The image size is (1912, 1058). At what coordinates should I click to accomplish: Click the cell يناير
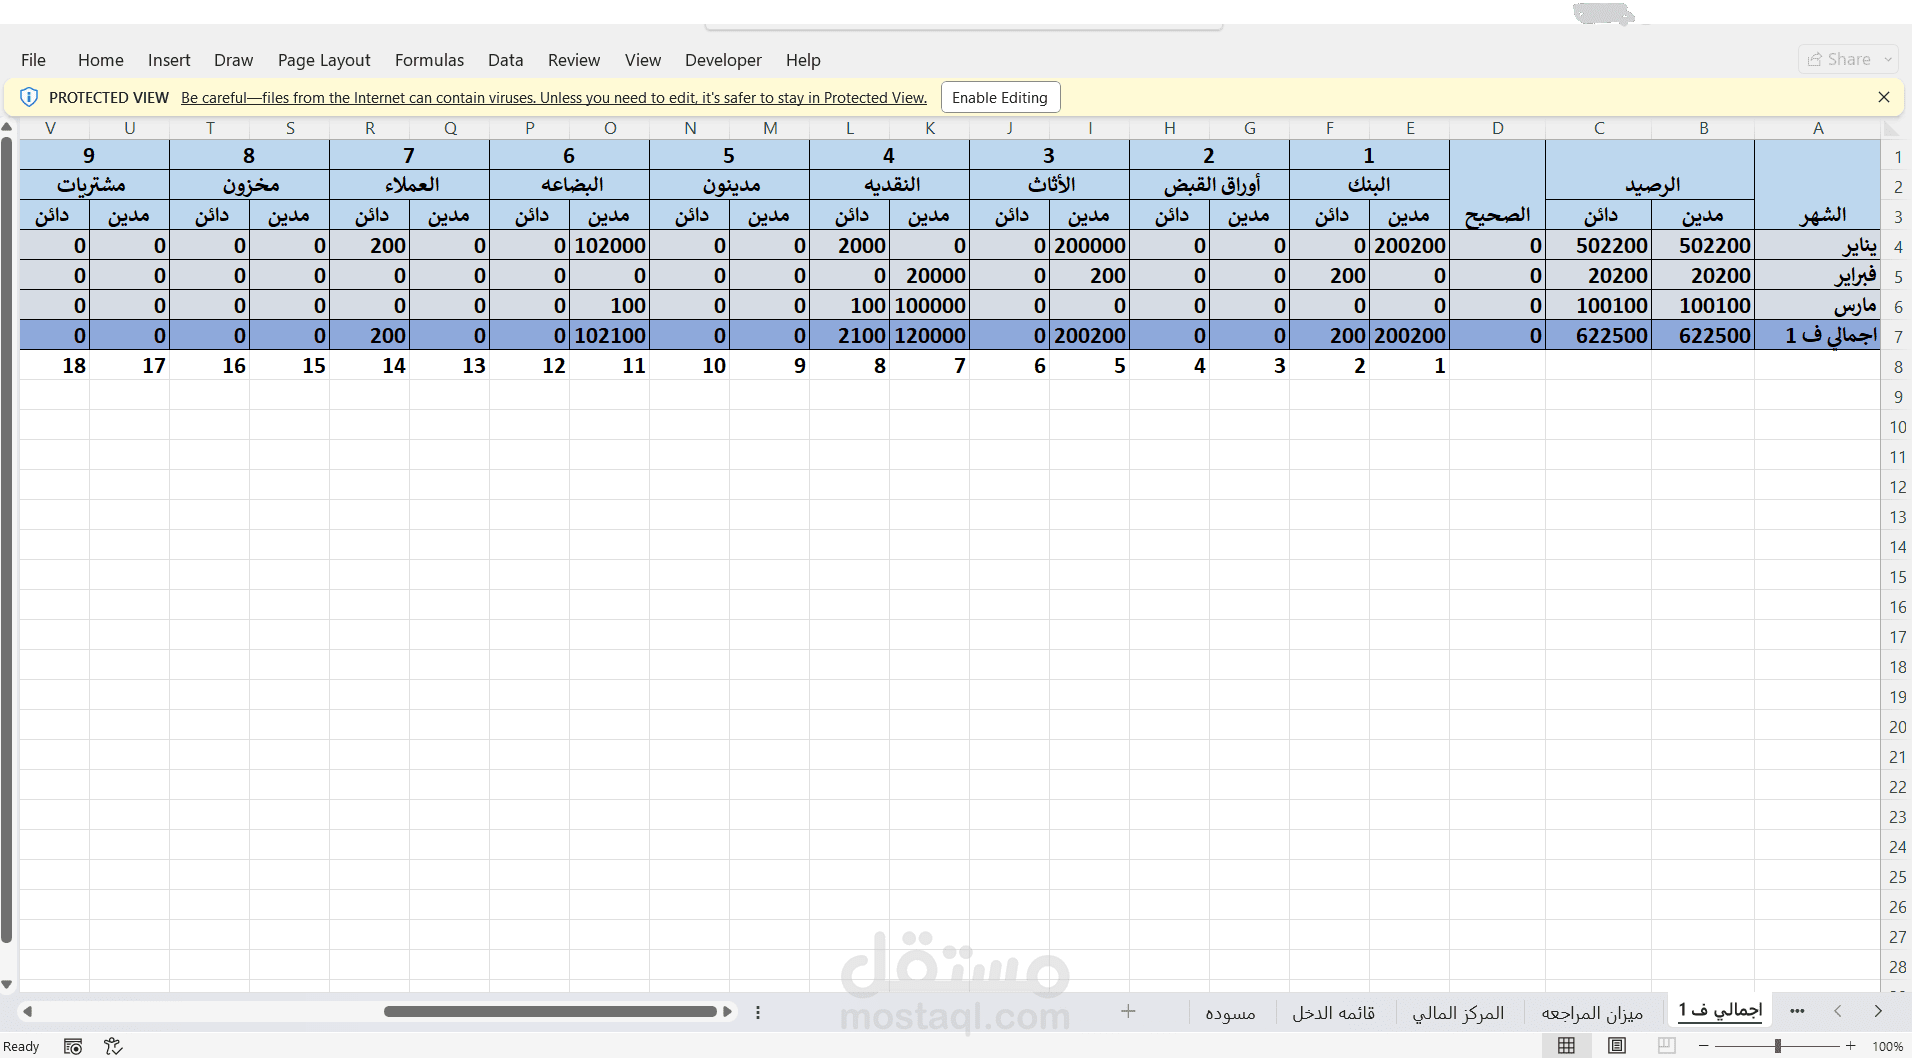(x=1818, y=246)
